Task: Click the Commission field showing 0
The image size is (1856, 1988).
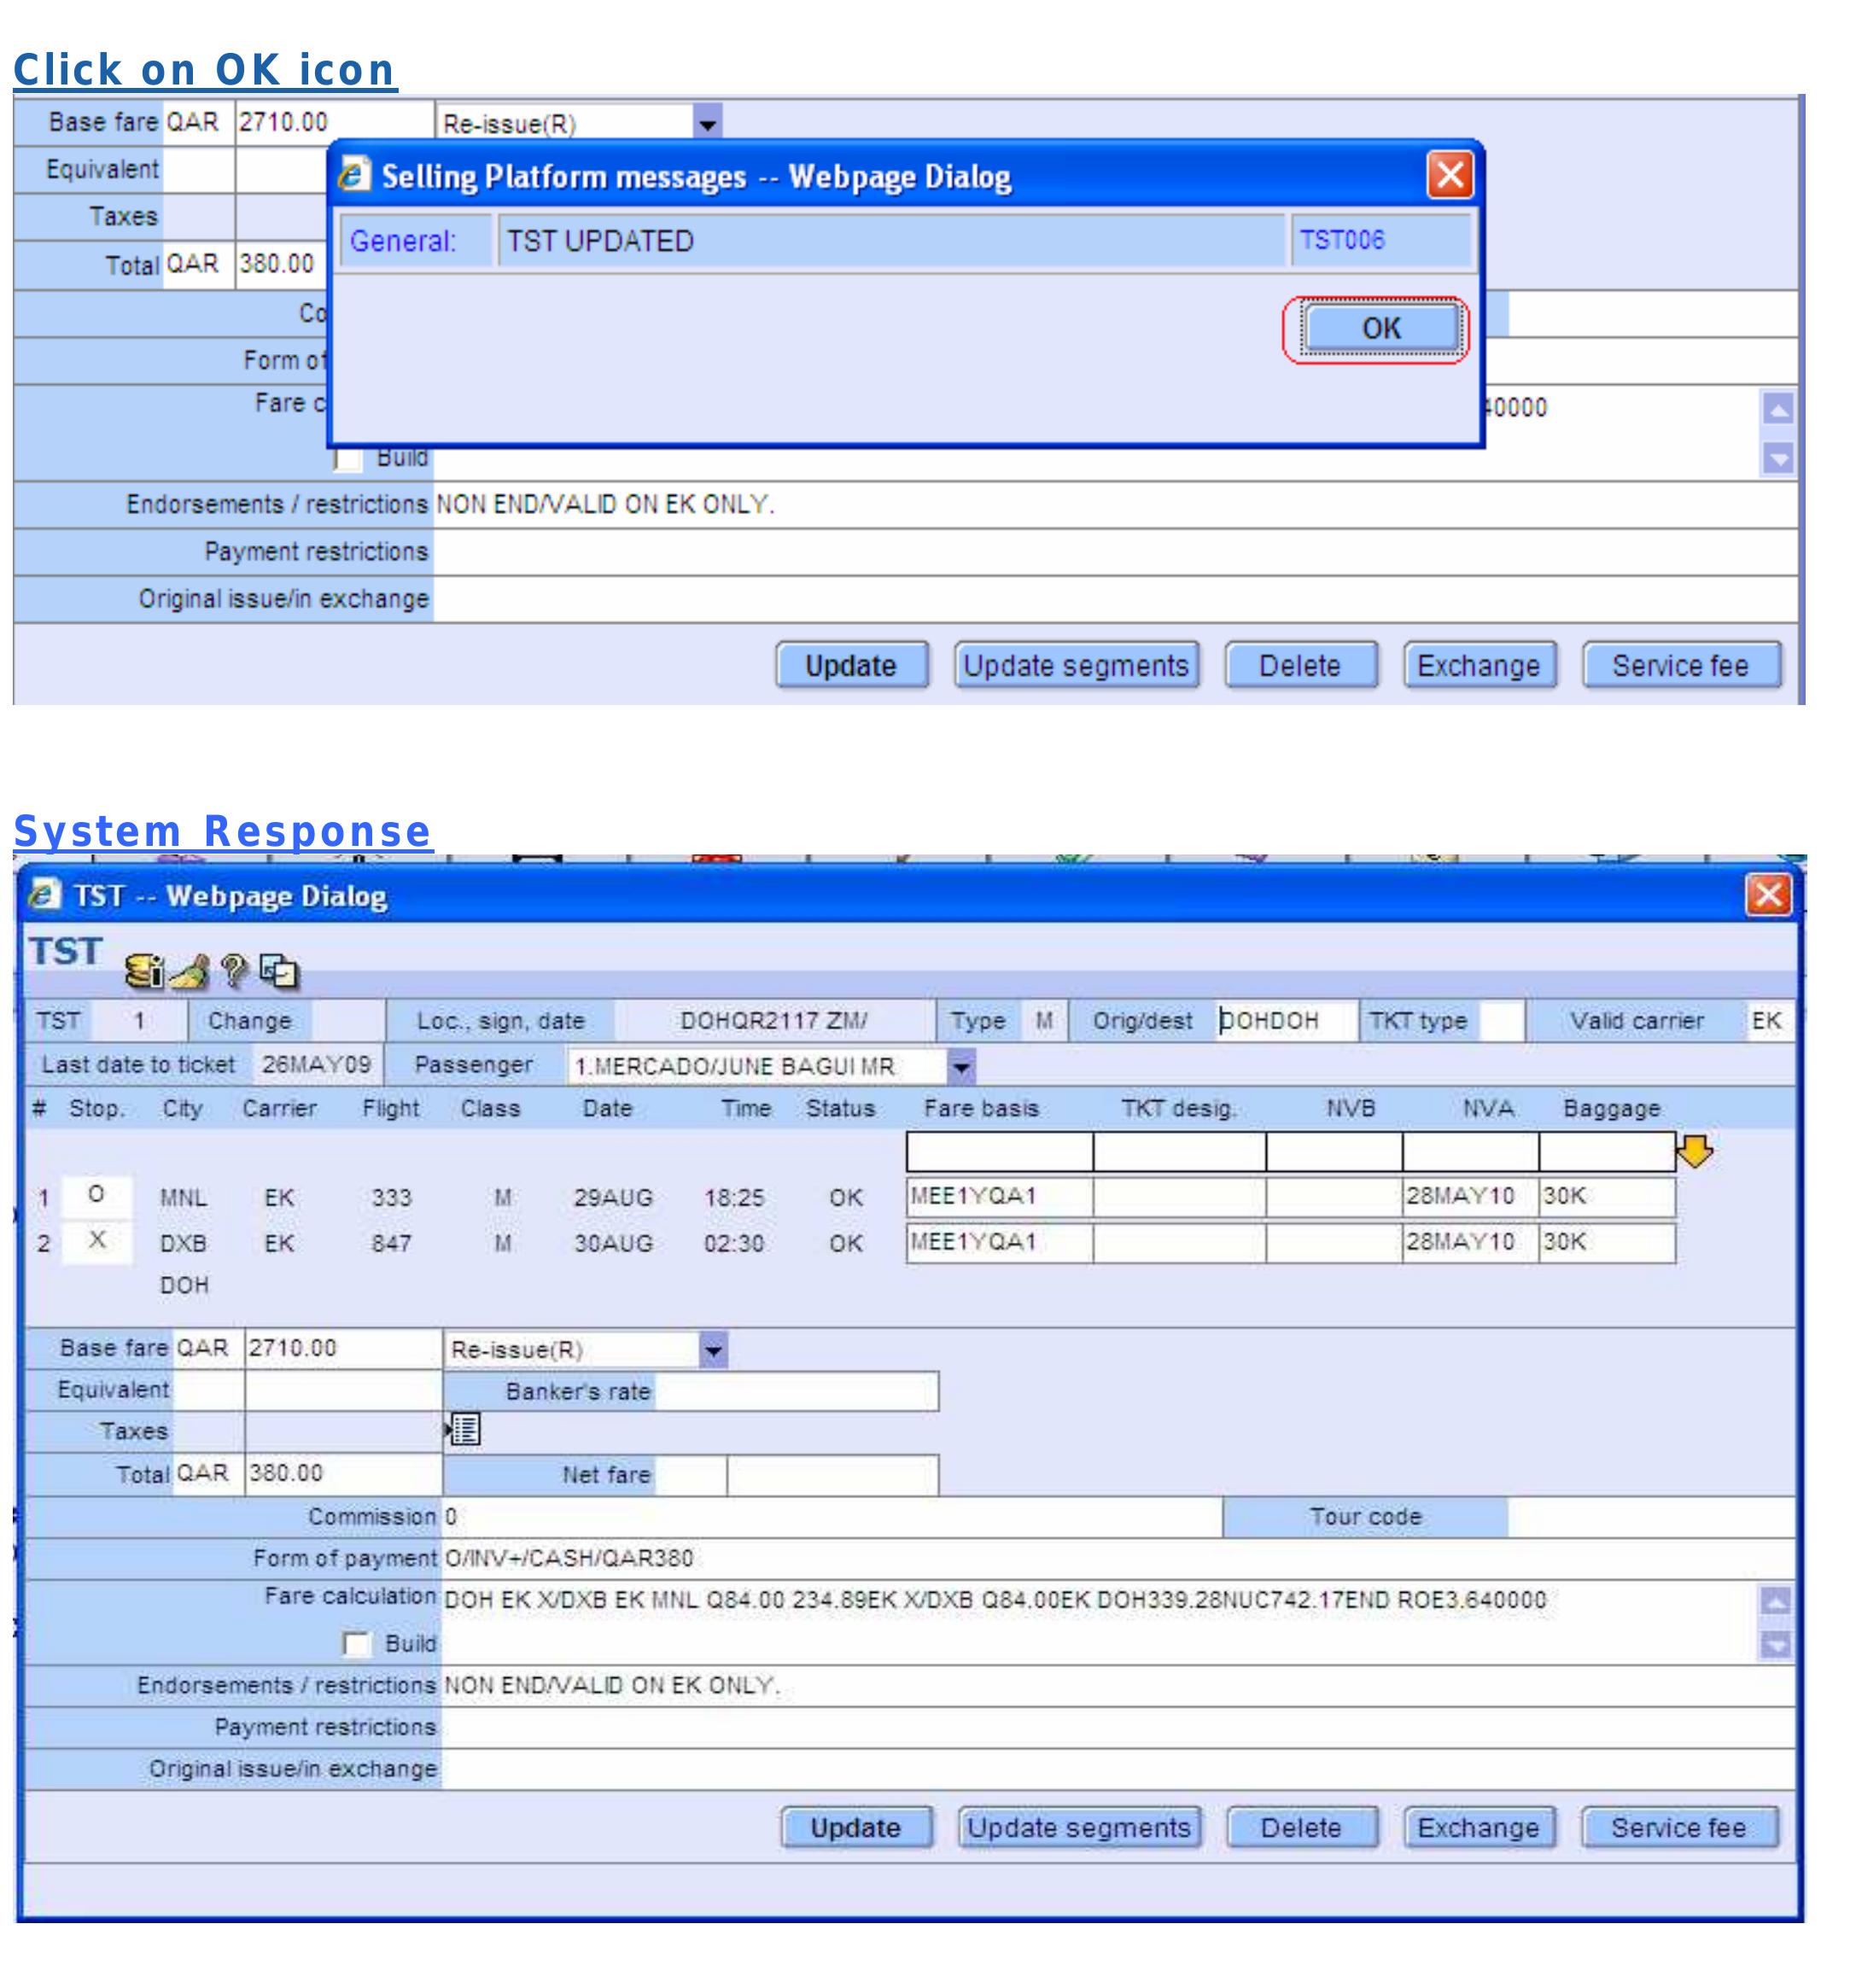Action: (832, 1516)
